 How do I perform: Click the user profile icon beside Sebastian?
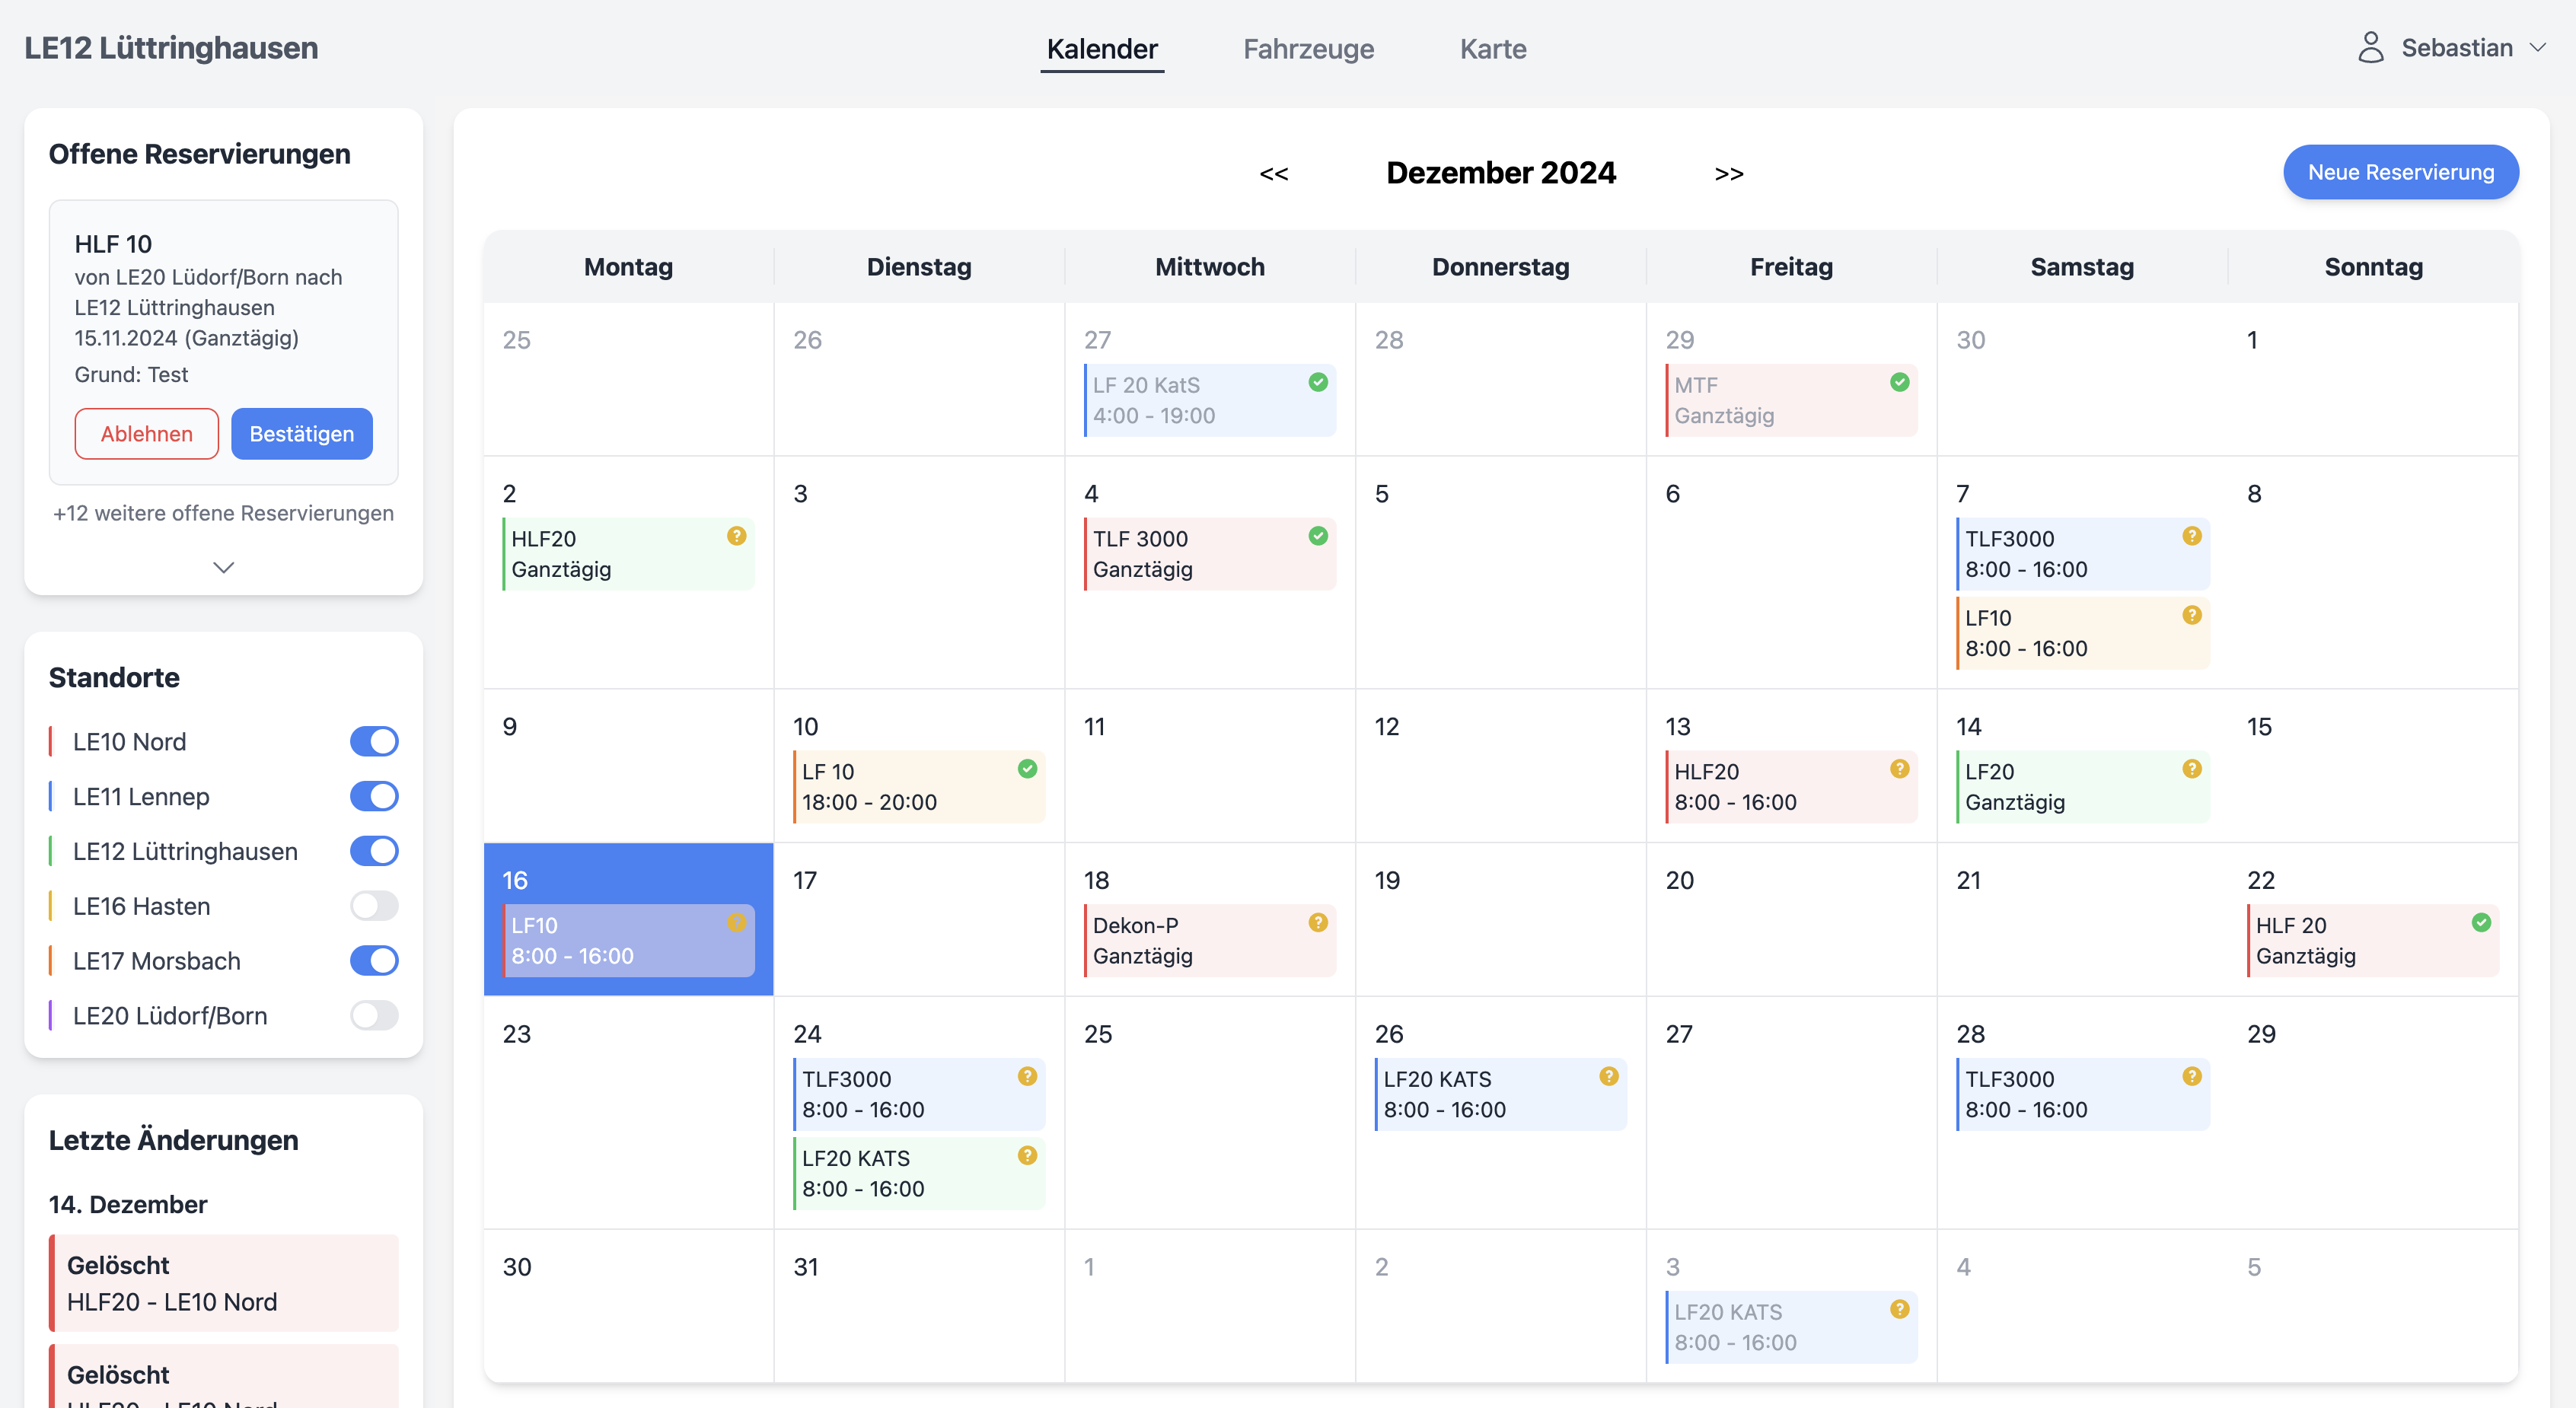point(2370,48)
